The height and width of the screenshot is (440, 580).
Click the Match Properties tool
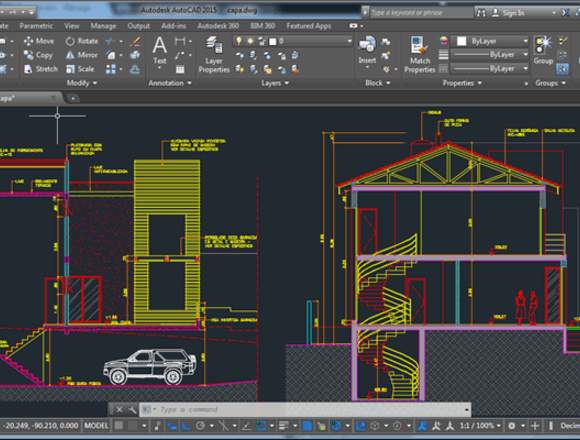[420, 54]
